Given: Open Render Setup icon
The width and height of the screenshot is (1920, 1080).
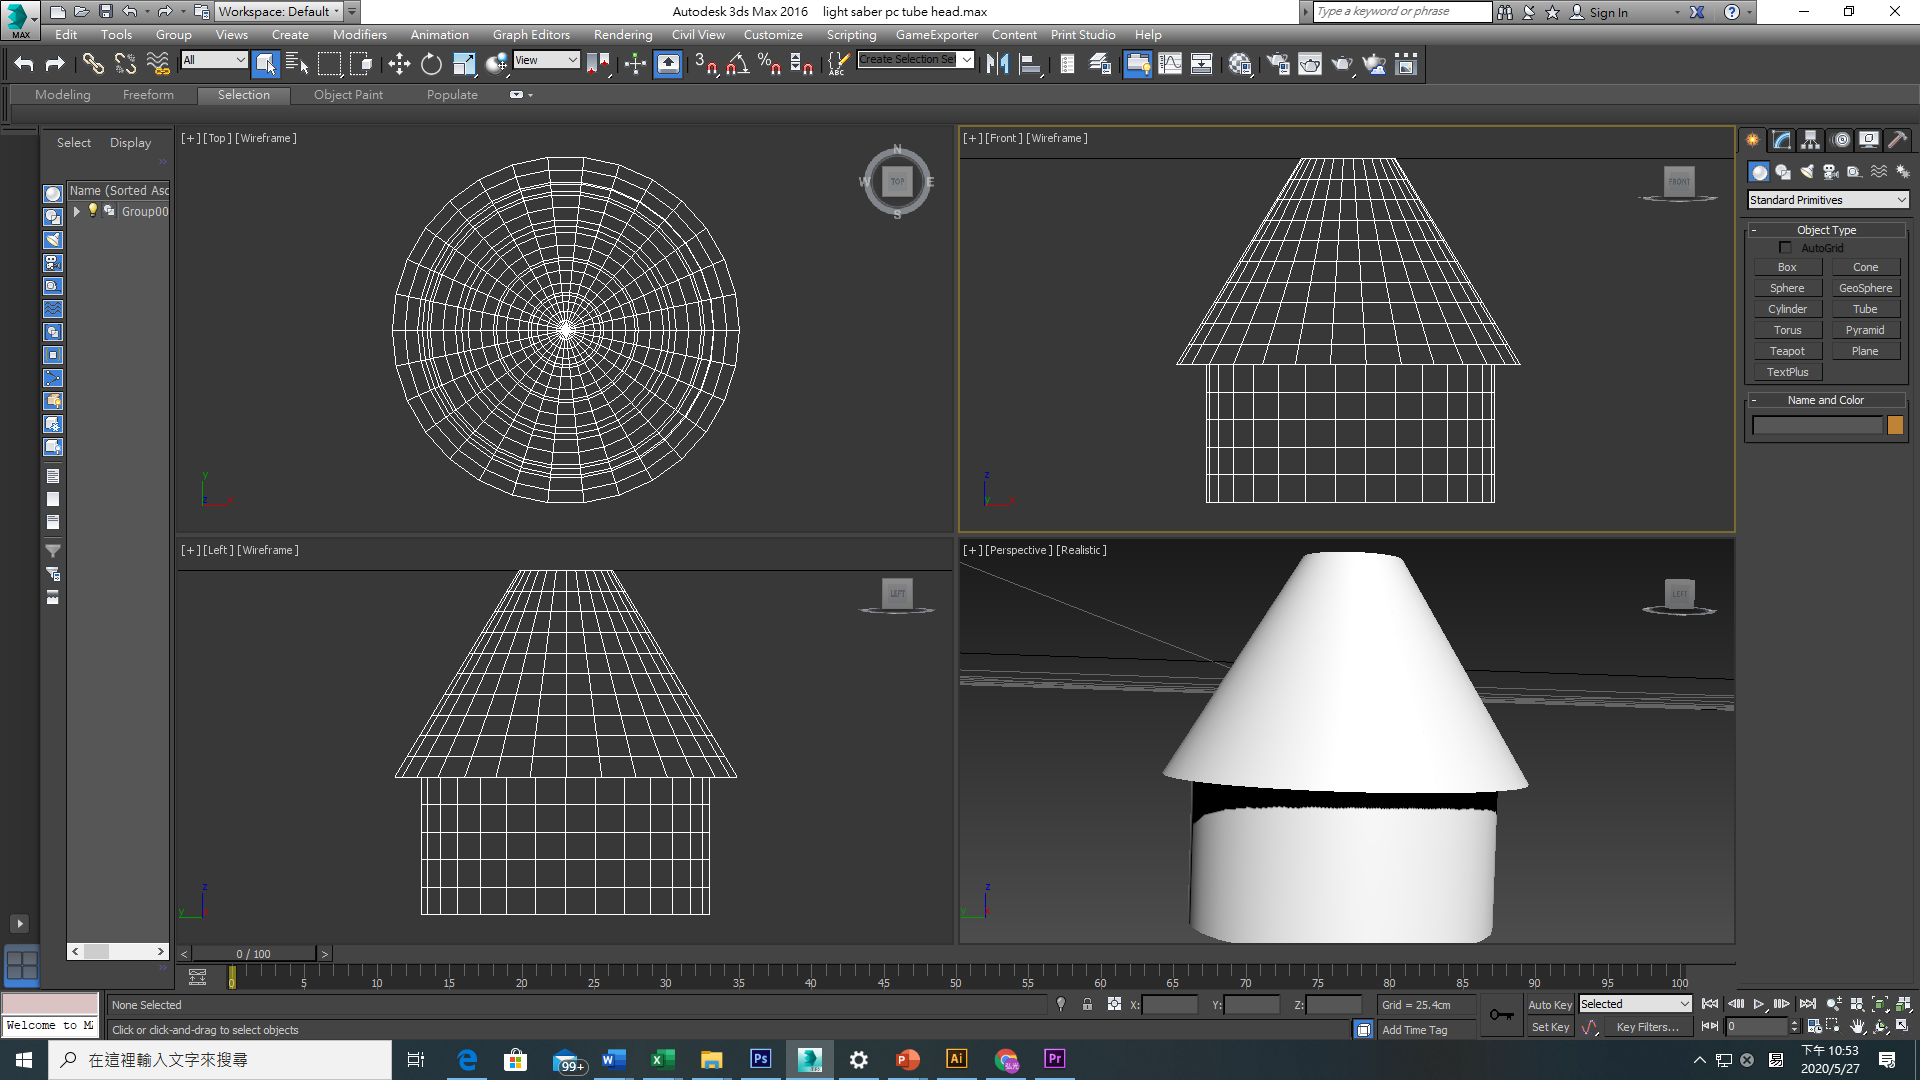Looking at the screenshot, I should [1277, 64].
